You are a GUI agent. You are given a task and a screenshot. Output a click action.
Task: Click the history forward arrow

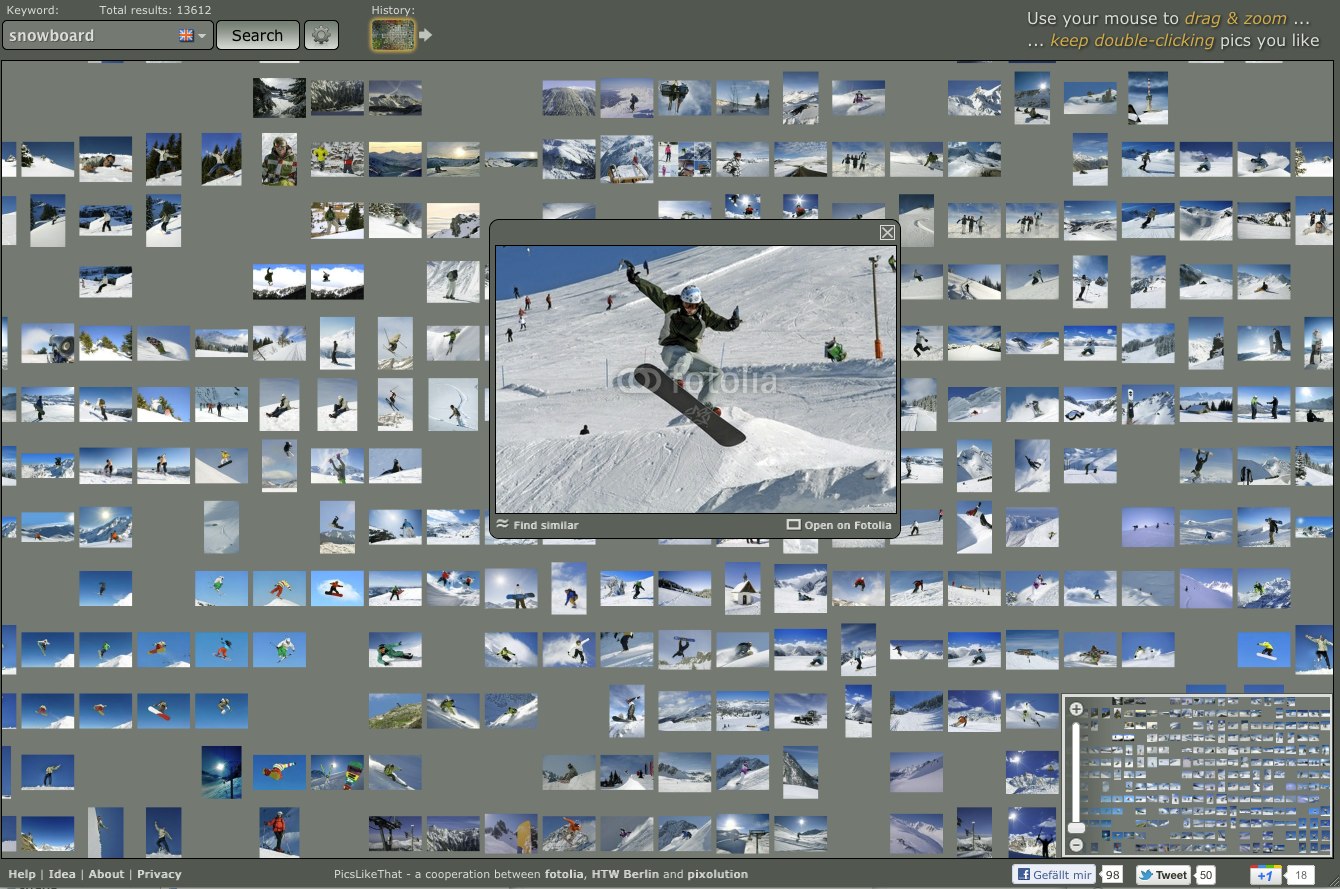tap(426, 36)
